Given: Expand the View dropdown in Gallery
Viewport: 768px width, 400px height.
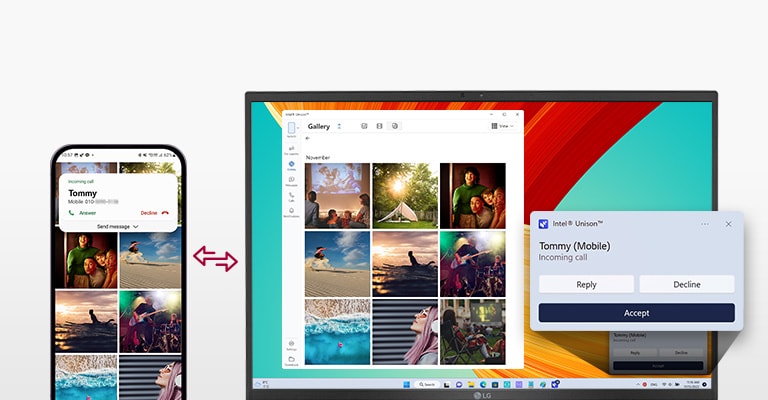Looking at the screenshot, I should (502, 126).
